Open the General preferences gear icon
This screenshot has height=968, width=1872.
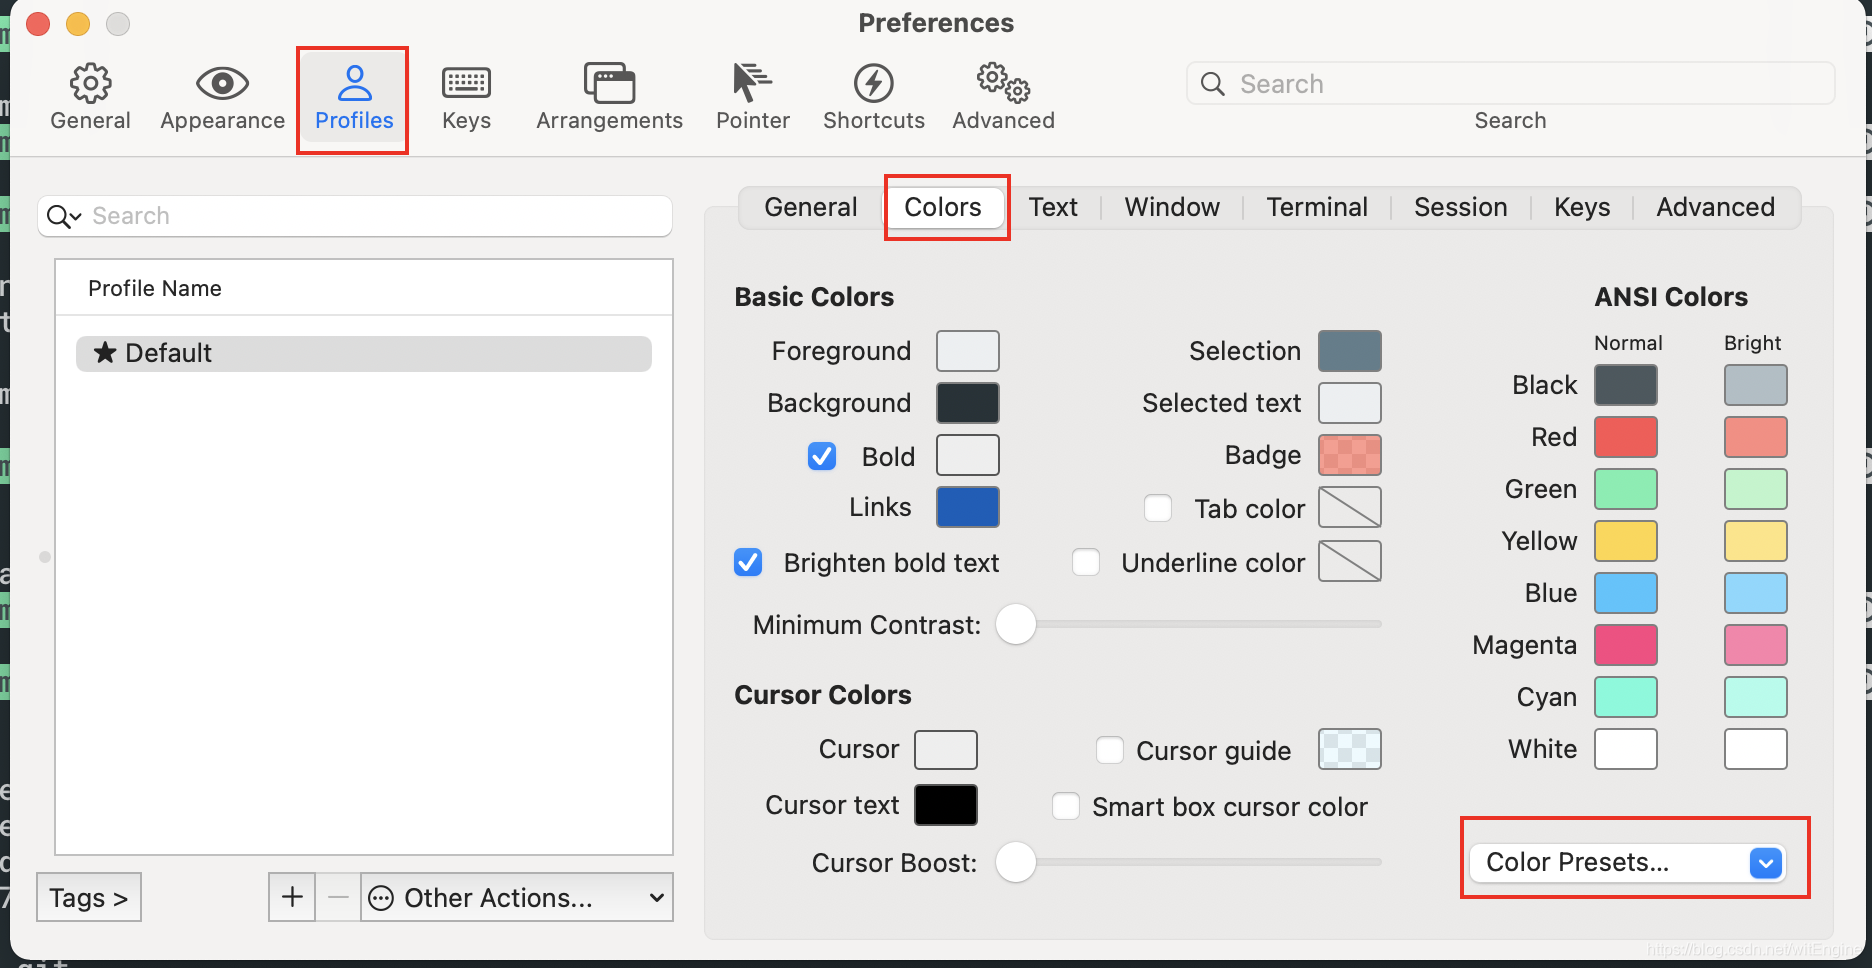[x=90, y=83]
